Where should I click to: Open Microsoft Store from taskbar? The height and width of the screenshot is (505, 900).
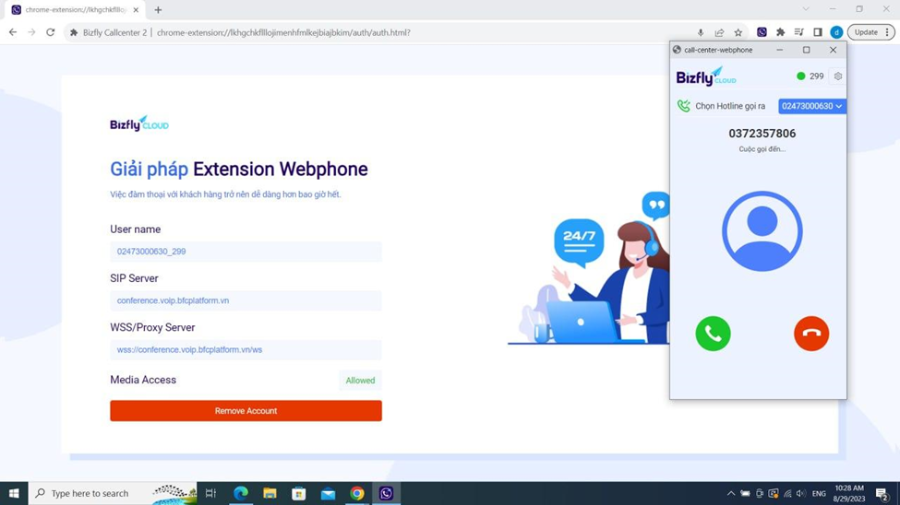[299, 494]
